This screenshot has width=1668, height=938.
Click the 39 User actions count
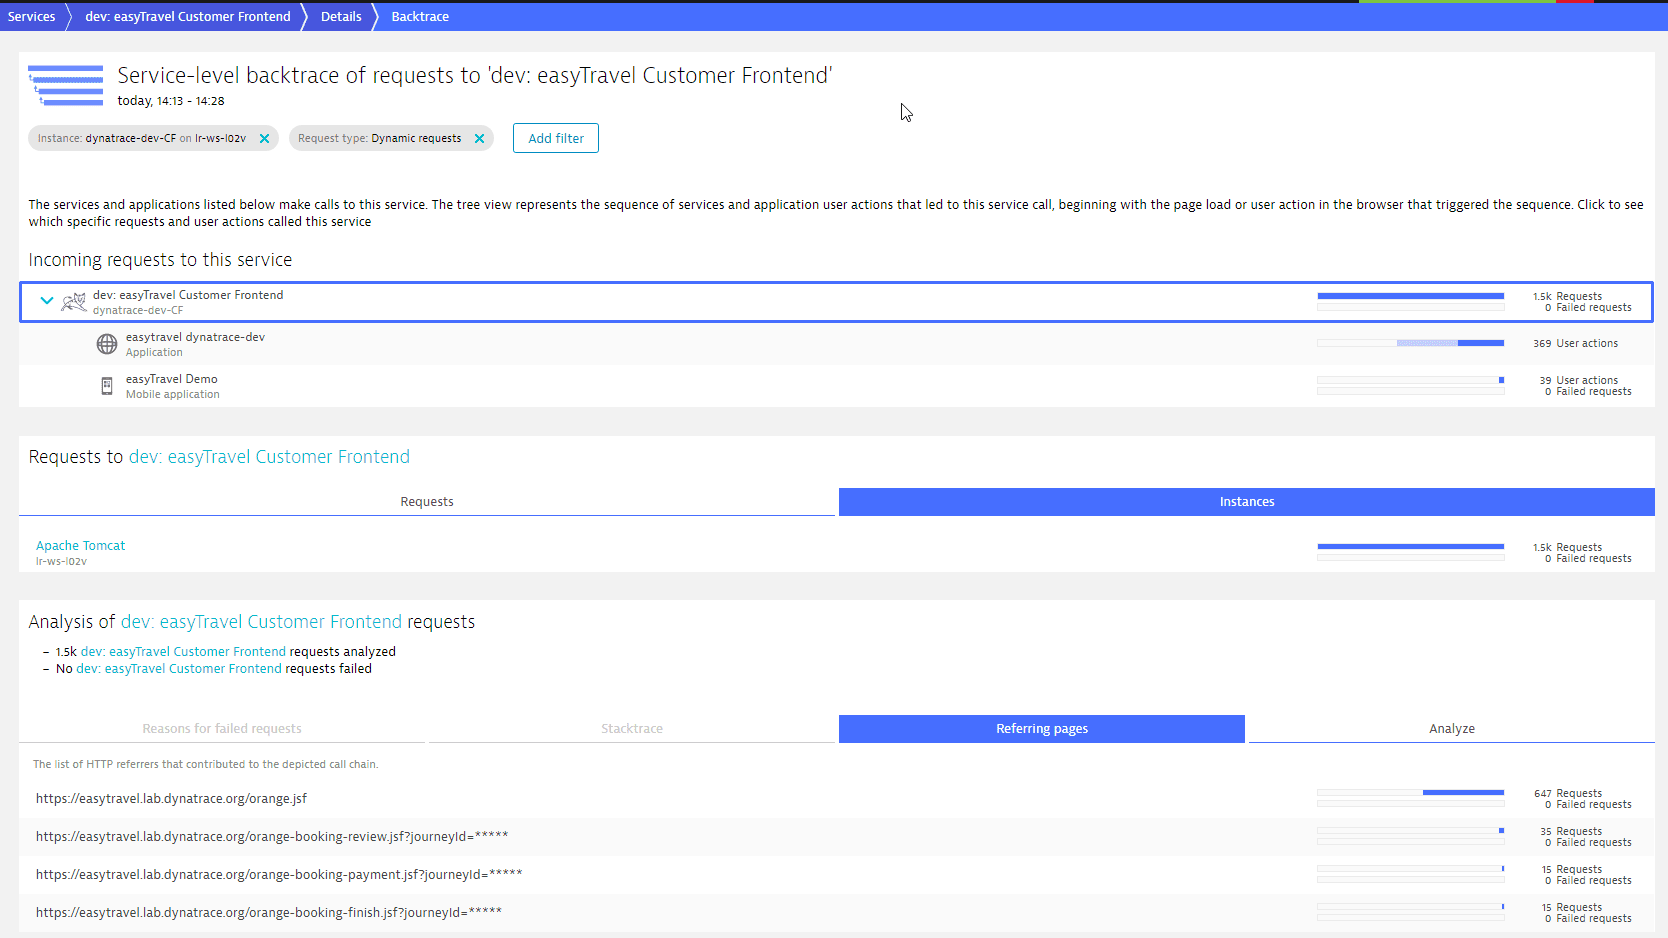(x=1578, y=380)
